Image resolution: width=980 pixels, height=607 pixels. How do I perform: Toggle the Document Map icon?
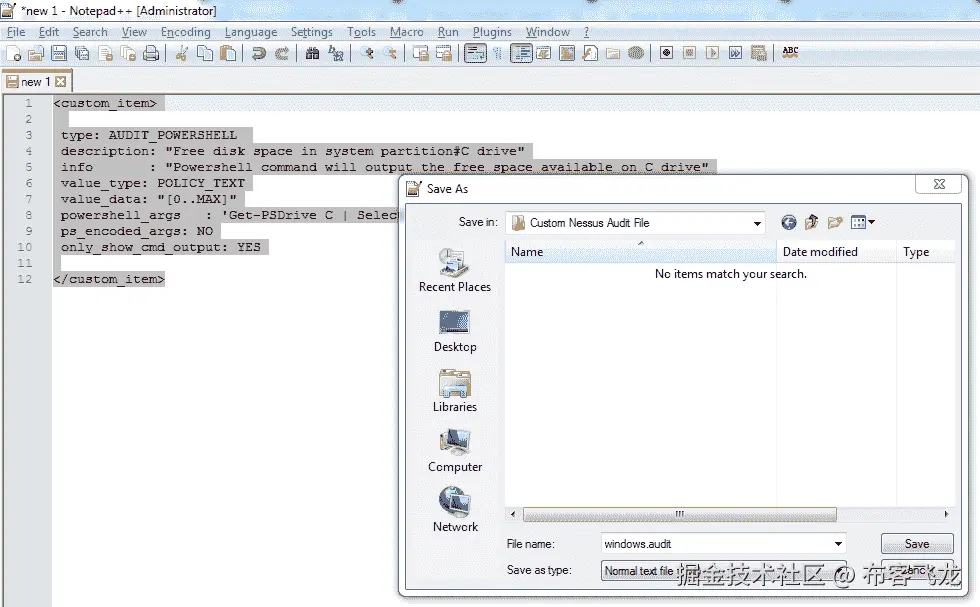[x=567, y=54]
